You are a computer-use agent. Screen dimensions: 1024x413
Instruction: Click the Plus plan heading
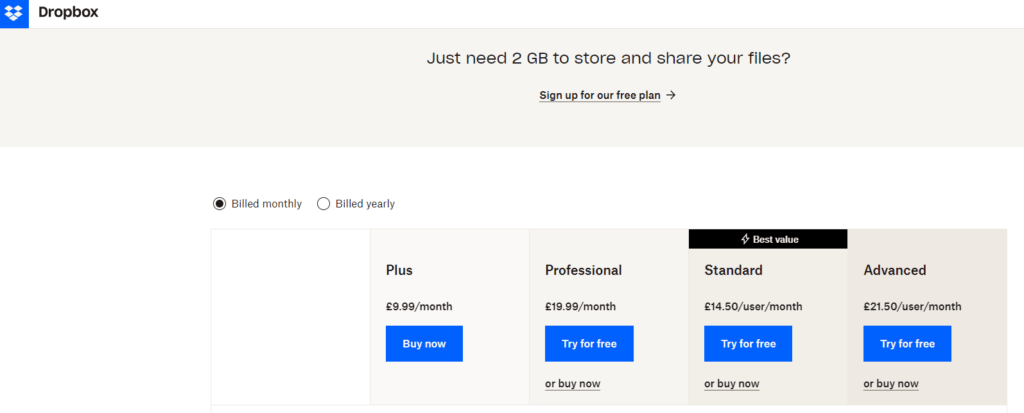[x=399, y=270]
